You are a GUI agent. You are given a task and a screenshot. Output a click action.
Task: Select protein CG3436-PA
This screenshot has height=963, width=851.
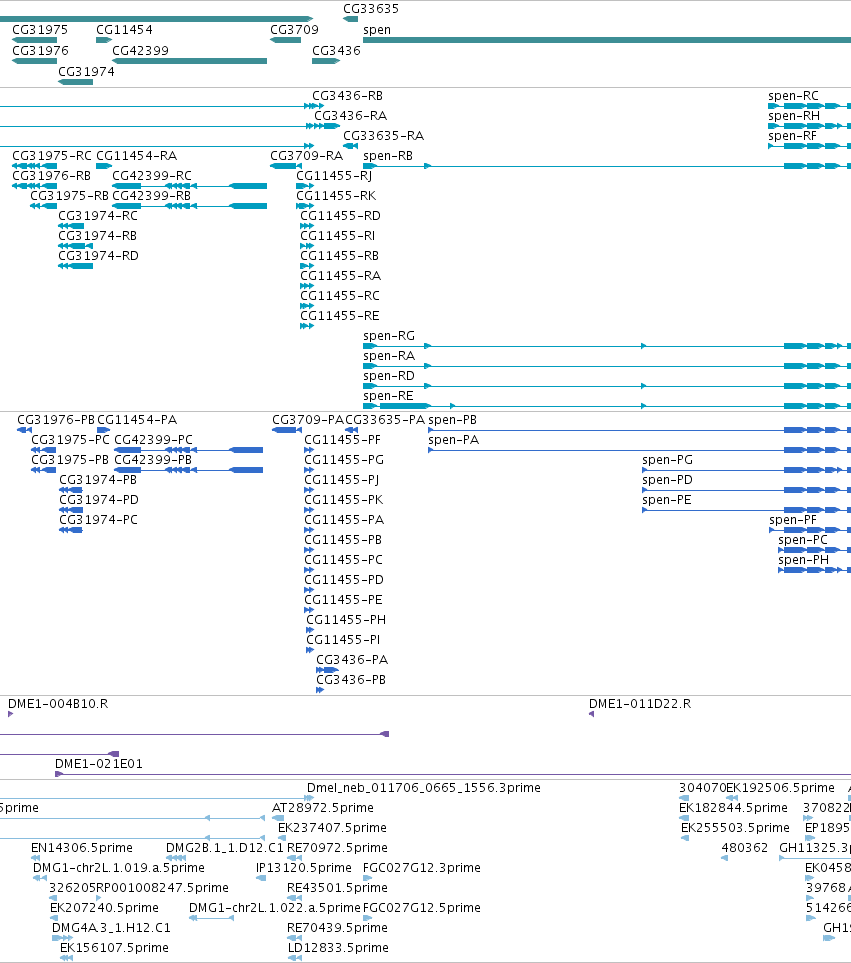point(352,660)
